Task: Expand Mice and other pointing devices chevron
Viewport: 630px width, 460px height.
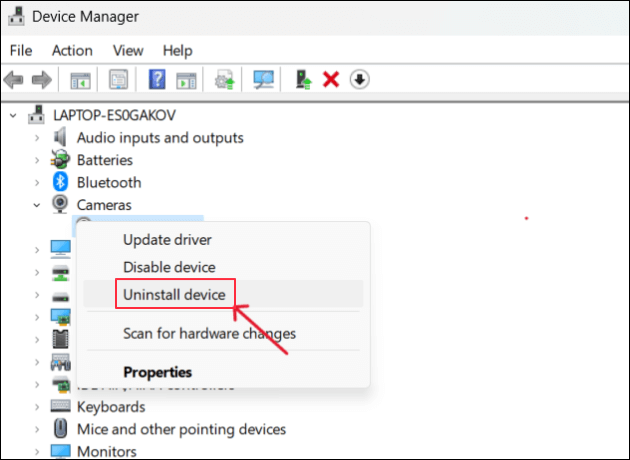Action: point(37,429)
